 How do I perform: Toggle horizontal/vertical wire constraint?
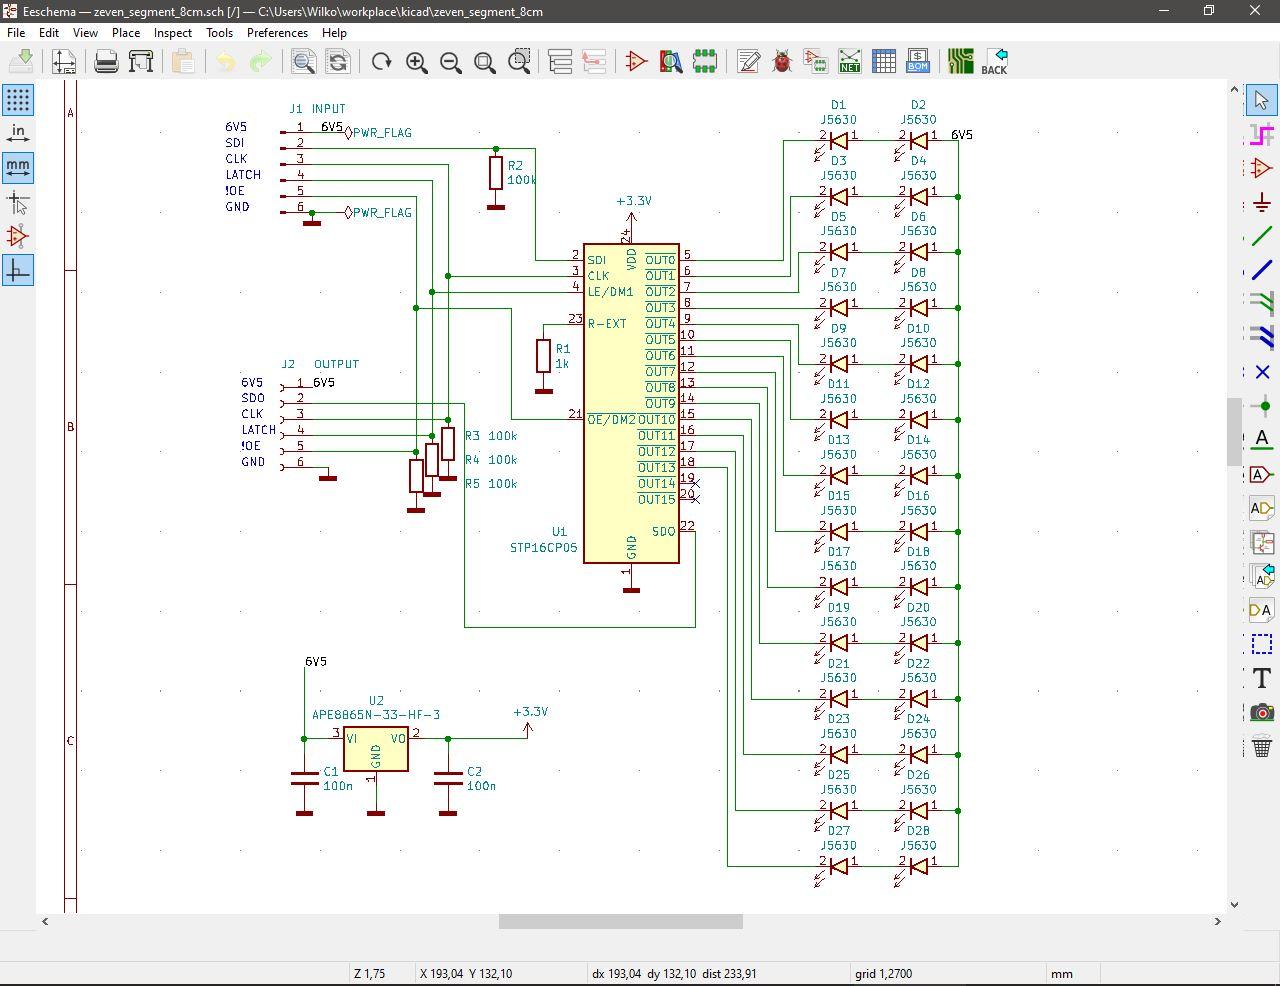point(18,270)
